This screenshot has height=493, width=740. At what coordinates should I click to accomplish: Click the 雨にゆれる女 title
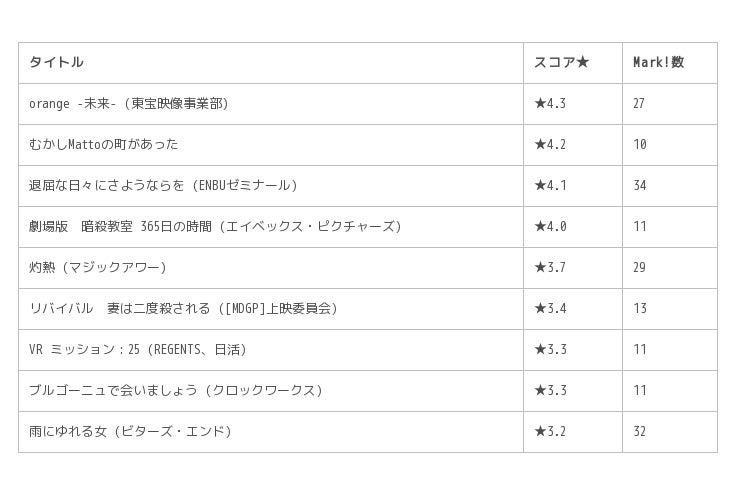tap(130, 431)
